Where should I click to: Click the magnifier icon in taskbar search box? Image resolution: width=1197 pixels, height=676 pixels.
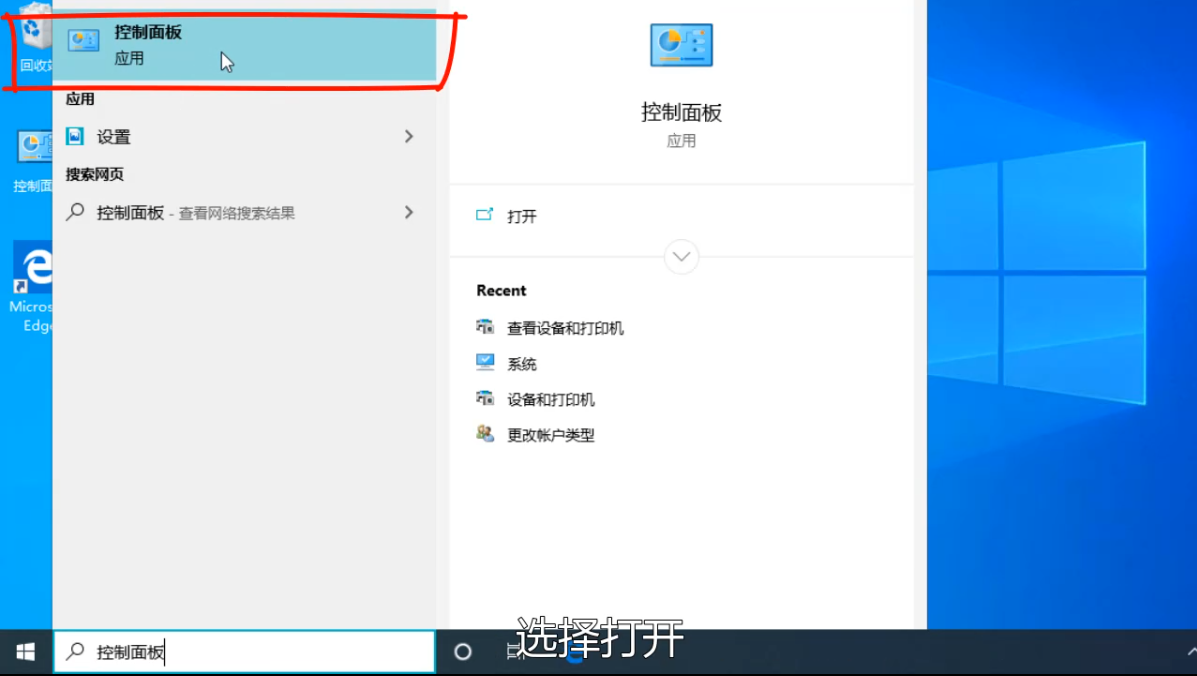point(75,651)
